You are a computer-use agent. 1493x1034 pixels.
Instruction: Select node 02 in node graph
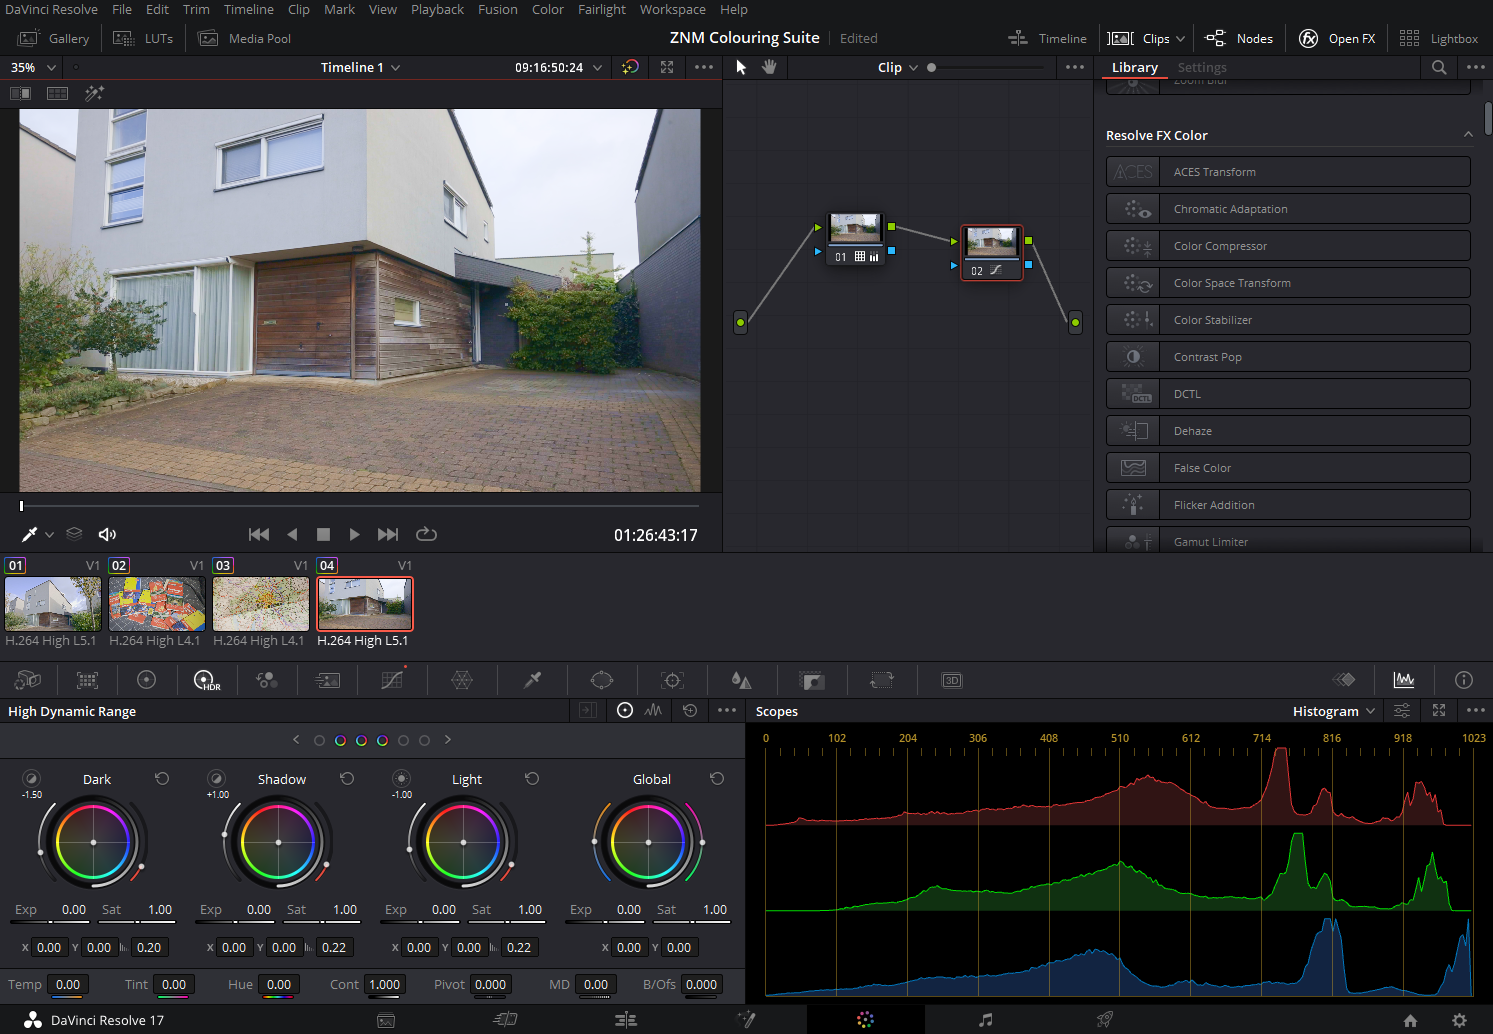click(992, 253)
